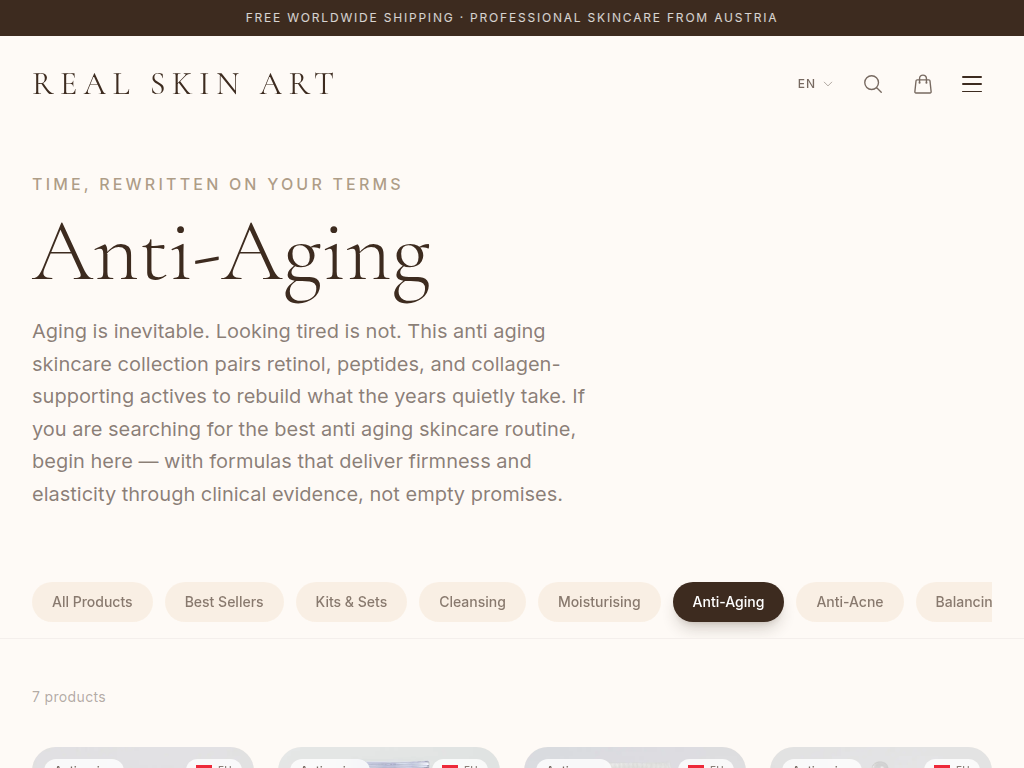Click the language dropdown chevron arrow
Viewport: 1024px width, 768px height.
click(828, 84)
